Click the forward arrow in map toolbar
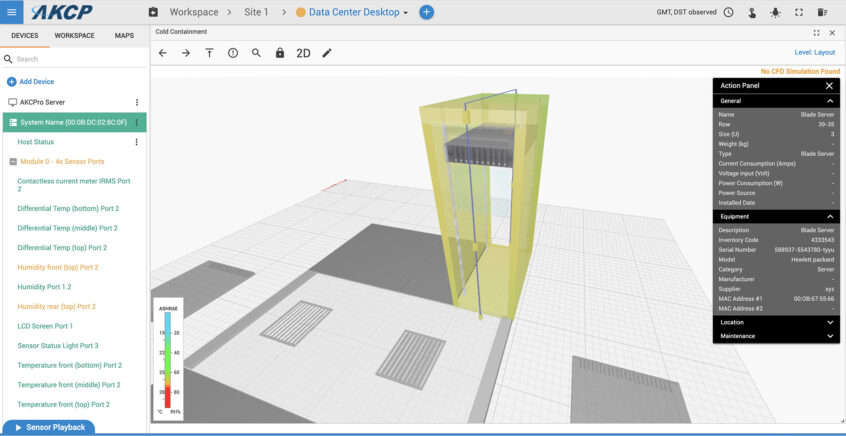Screen dimensions: 846x436 186,53
